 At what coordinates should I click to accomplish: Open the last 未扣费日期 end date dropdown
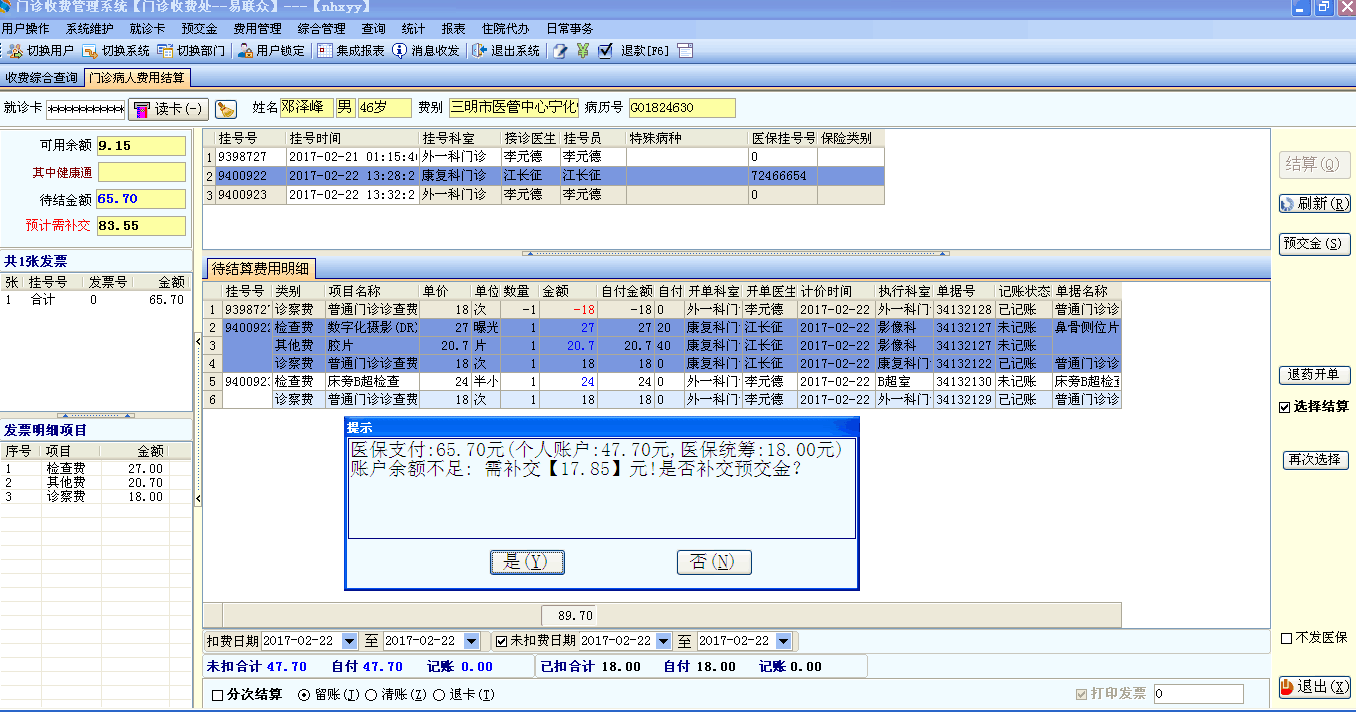pos(783,641)
